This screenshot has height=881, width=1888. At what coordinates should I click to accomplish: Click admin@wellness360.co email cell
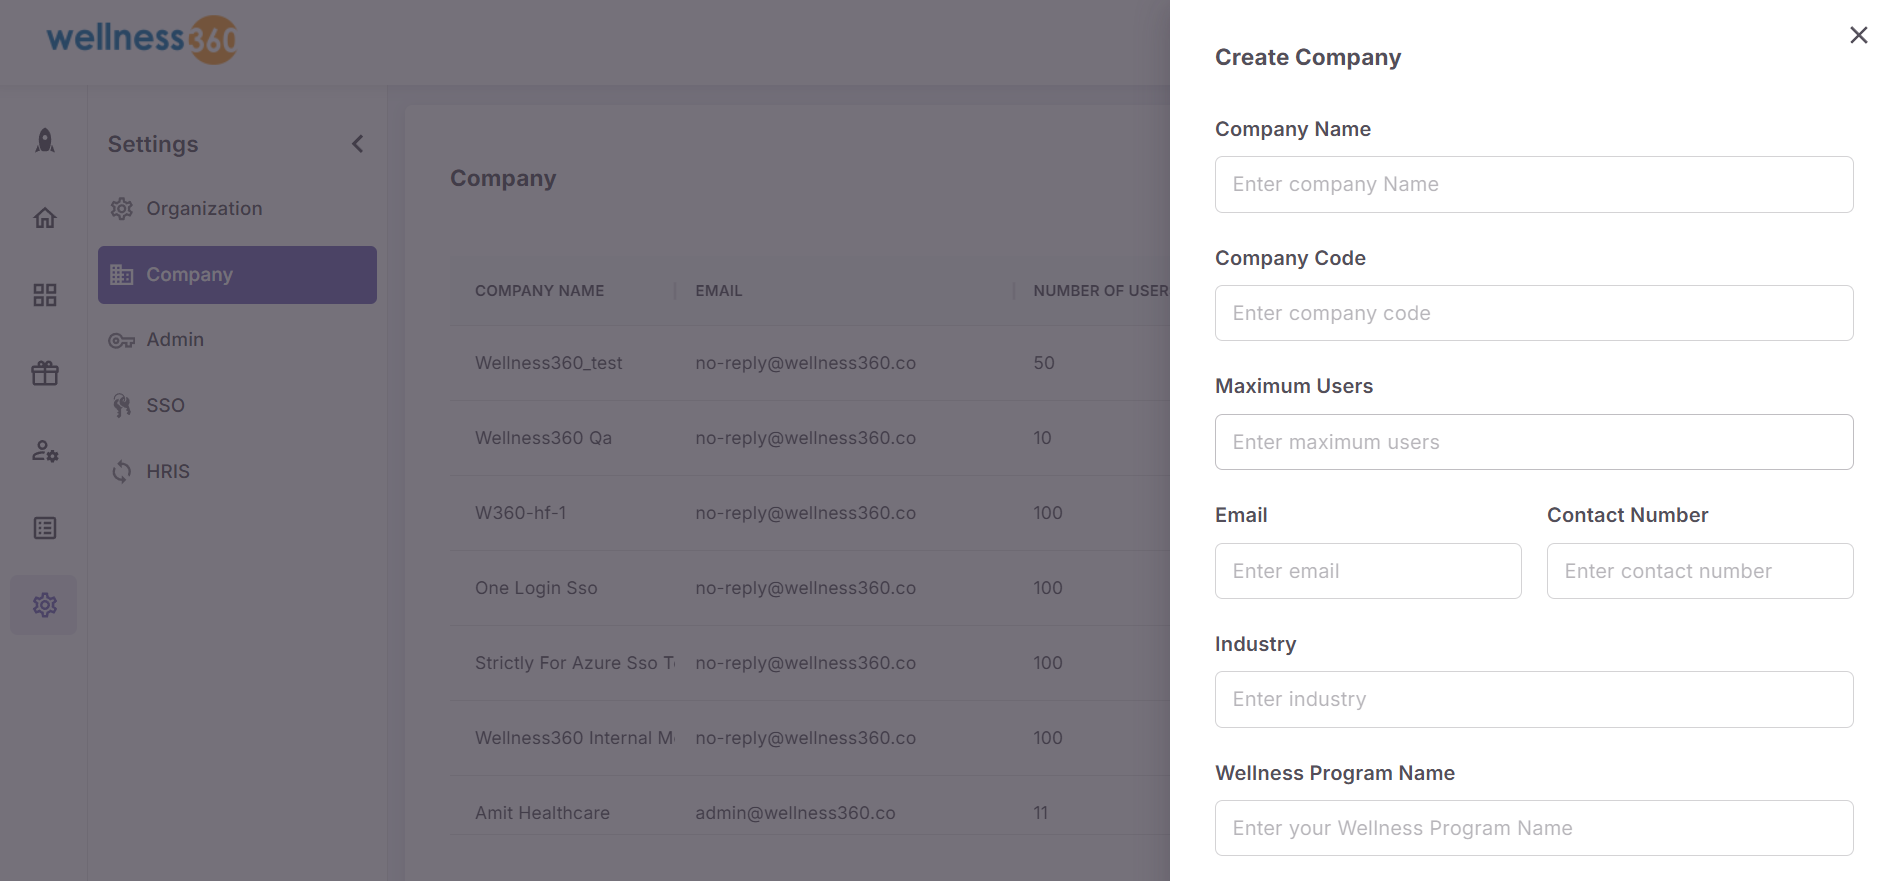pos(795,813)
